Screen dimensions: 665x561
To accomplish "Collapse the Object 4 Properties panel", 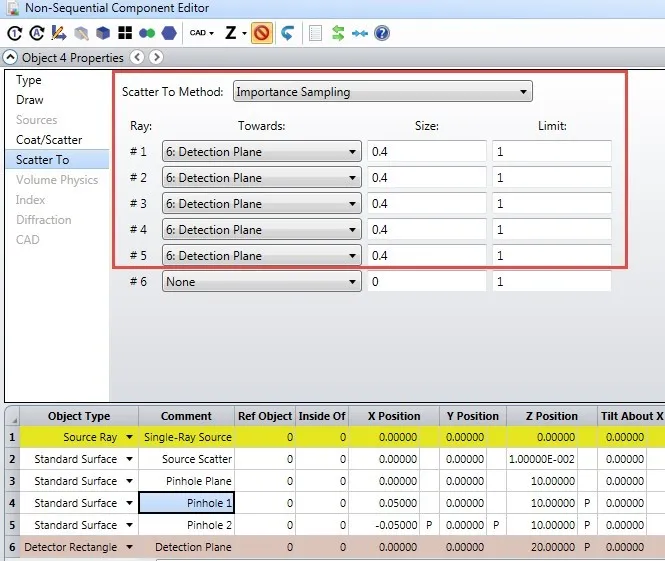I will click(x=10, y=57).
